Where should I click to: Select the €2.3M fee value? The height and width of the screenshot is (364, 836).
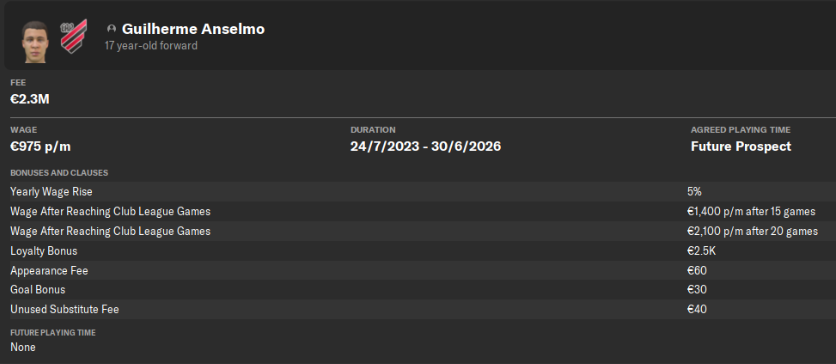[30, 99]
